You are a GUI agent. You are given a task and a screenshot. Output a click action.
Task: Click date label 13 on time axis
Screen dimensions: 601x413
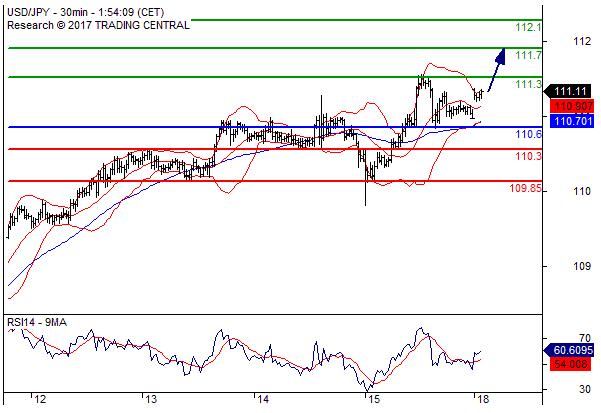(151, 400)
